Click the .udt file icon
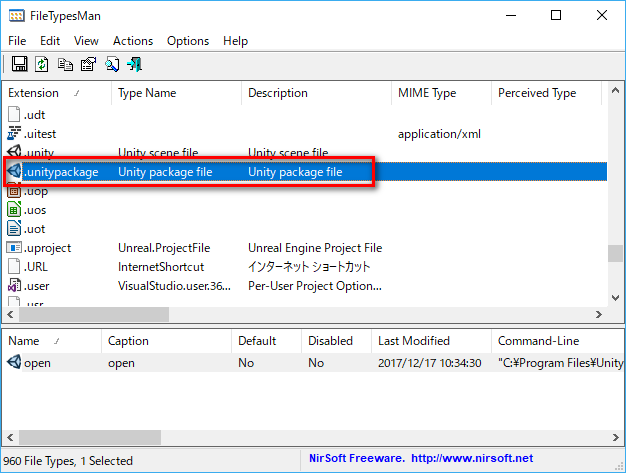Image resolution: width=626 pixels, height=473 pixels. pyautogui.click(x=14, y=115)
